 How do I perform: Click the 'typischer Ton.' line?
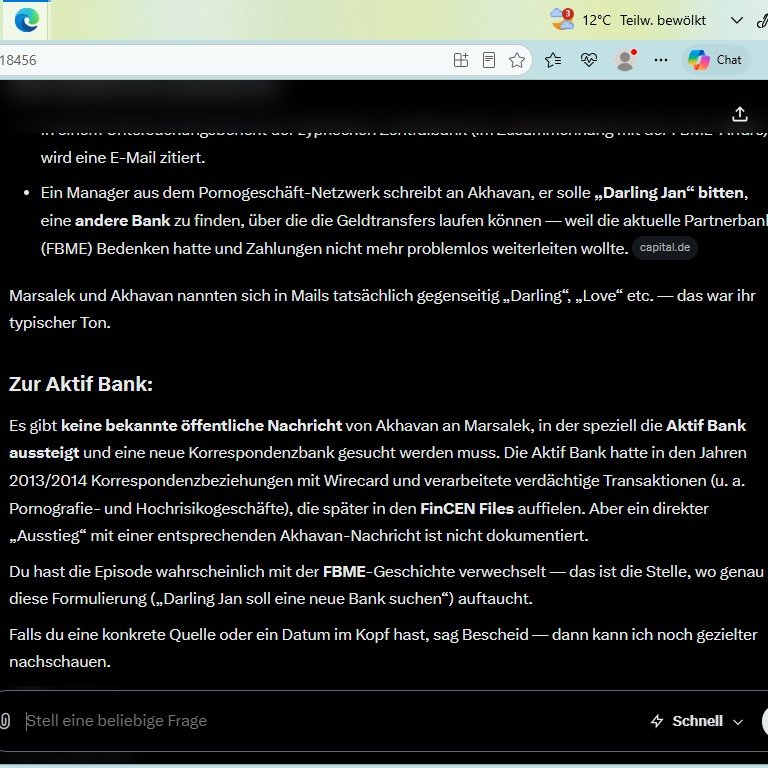(60, 323)
